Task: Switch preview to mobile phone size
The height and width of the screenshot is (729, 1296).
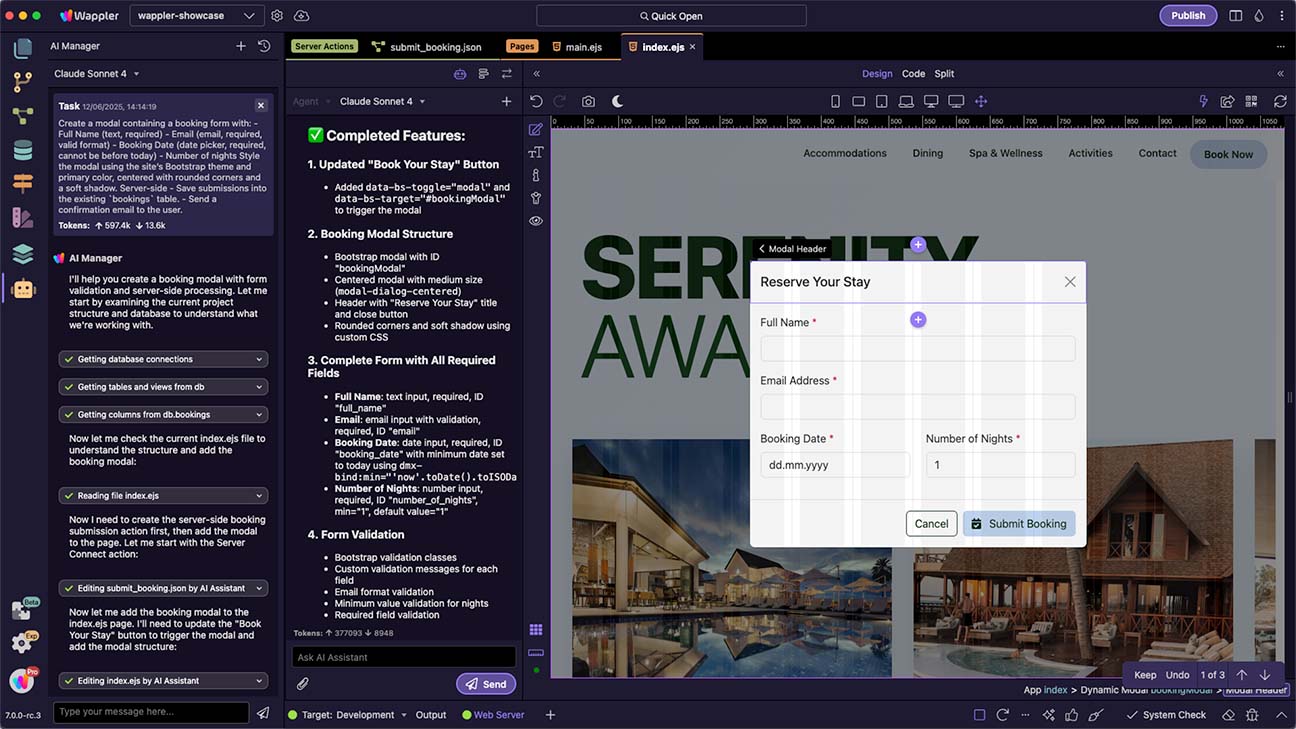Action: (835, 101)
